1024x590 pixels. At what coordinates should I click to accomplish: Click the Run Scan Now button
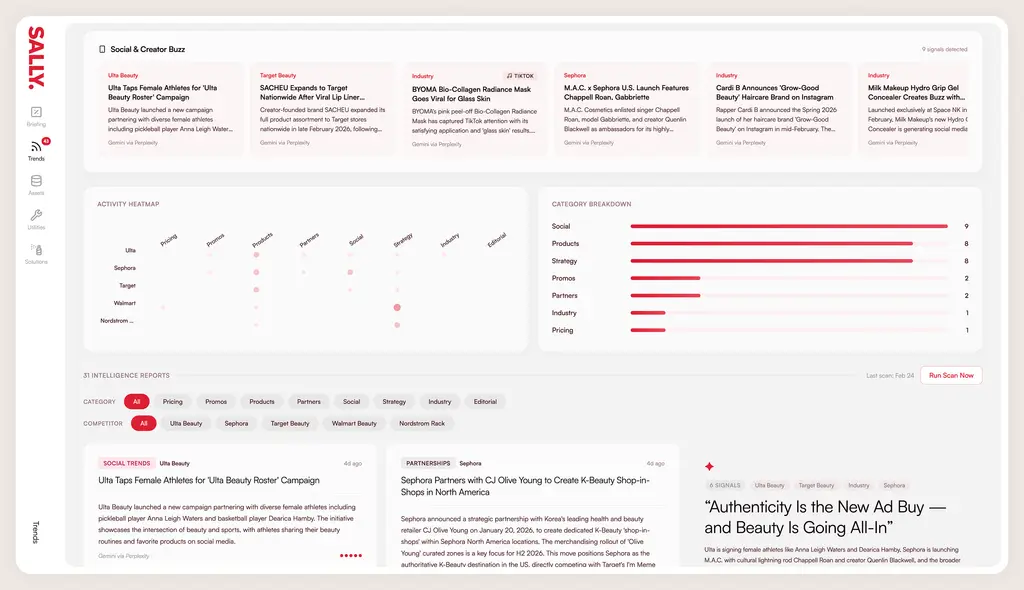coord(951,376)
